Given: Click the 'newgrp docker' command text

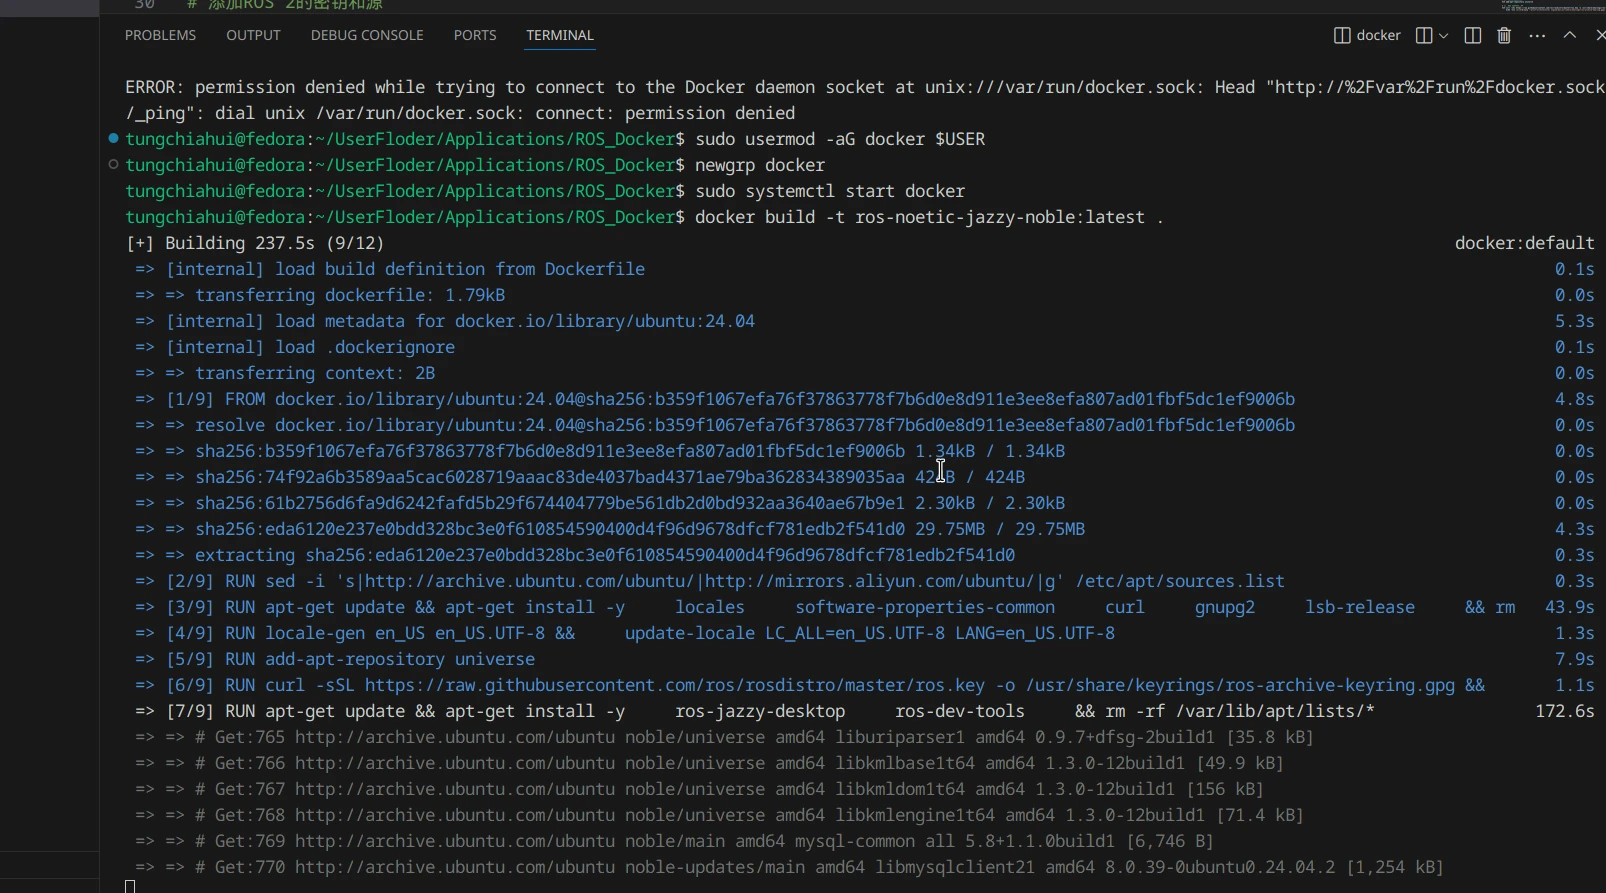Looking at the screenshot, I should 760,165.
